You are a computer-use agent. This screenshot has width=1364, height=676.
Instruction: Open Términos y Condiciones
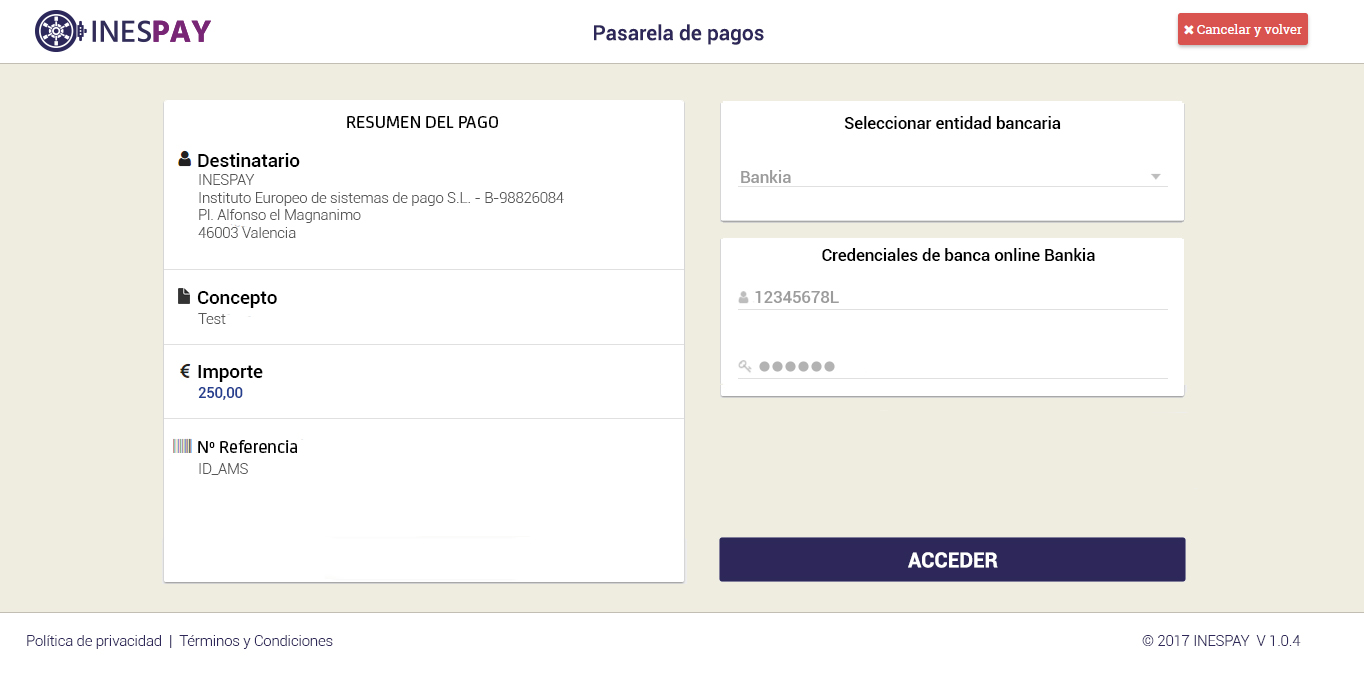click(255, 640)
